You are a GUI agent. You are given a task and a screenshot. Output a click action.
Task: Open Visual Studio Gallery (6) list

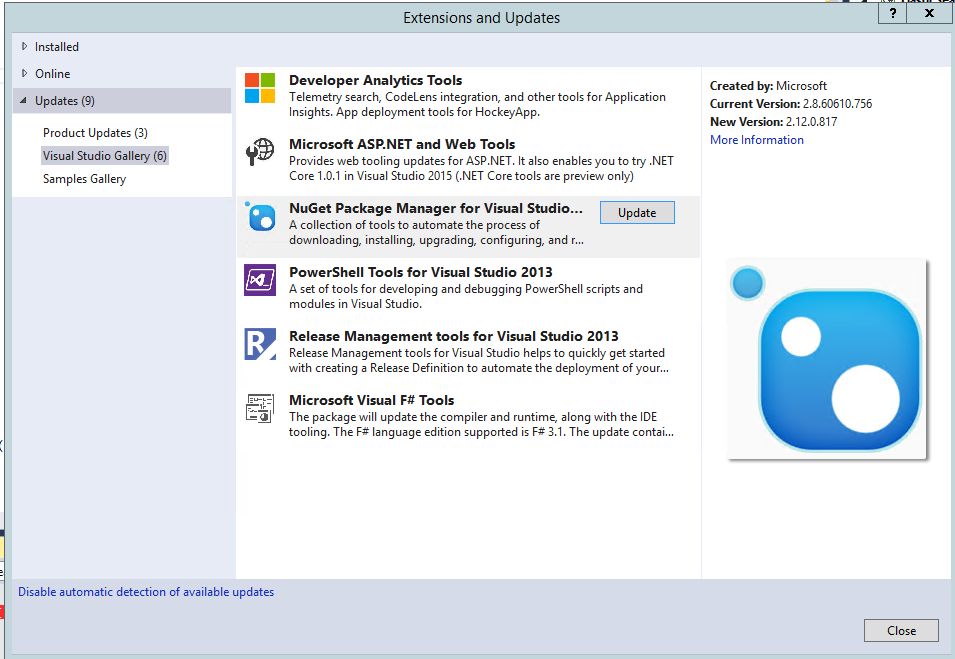[x=105, y=156]
